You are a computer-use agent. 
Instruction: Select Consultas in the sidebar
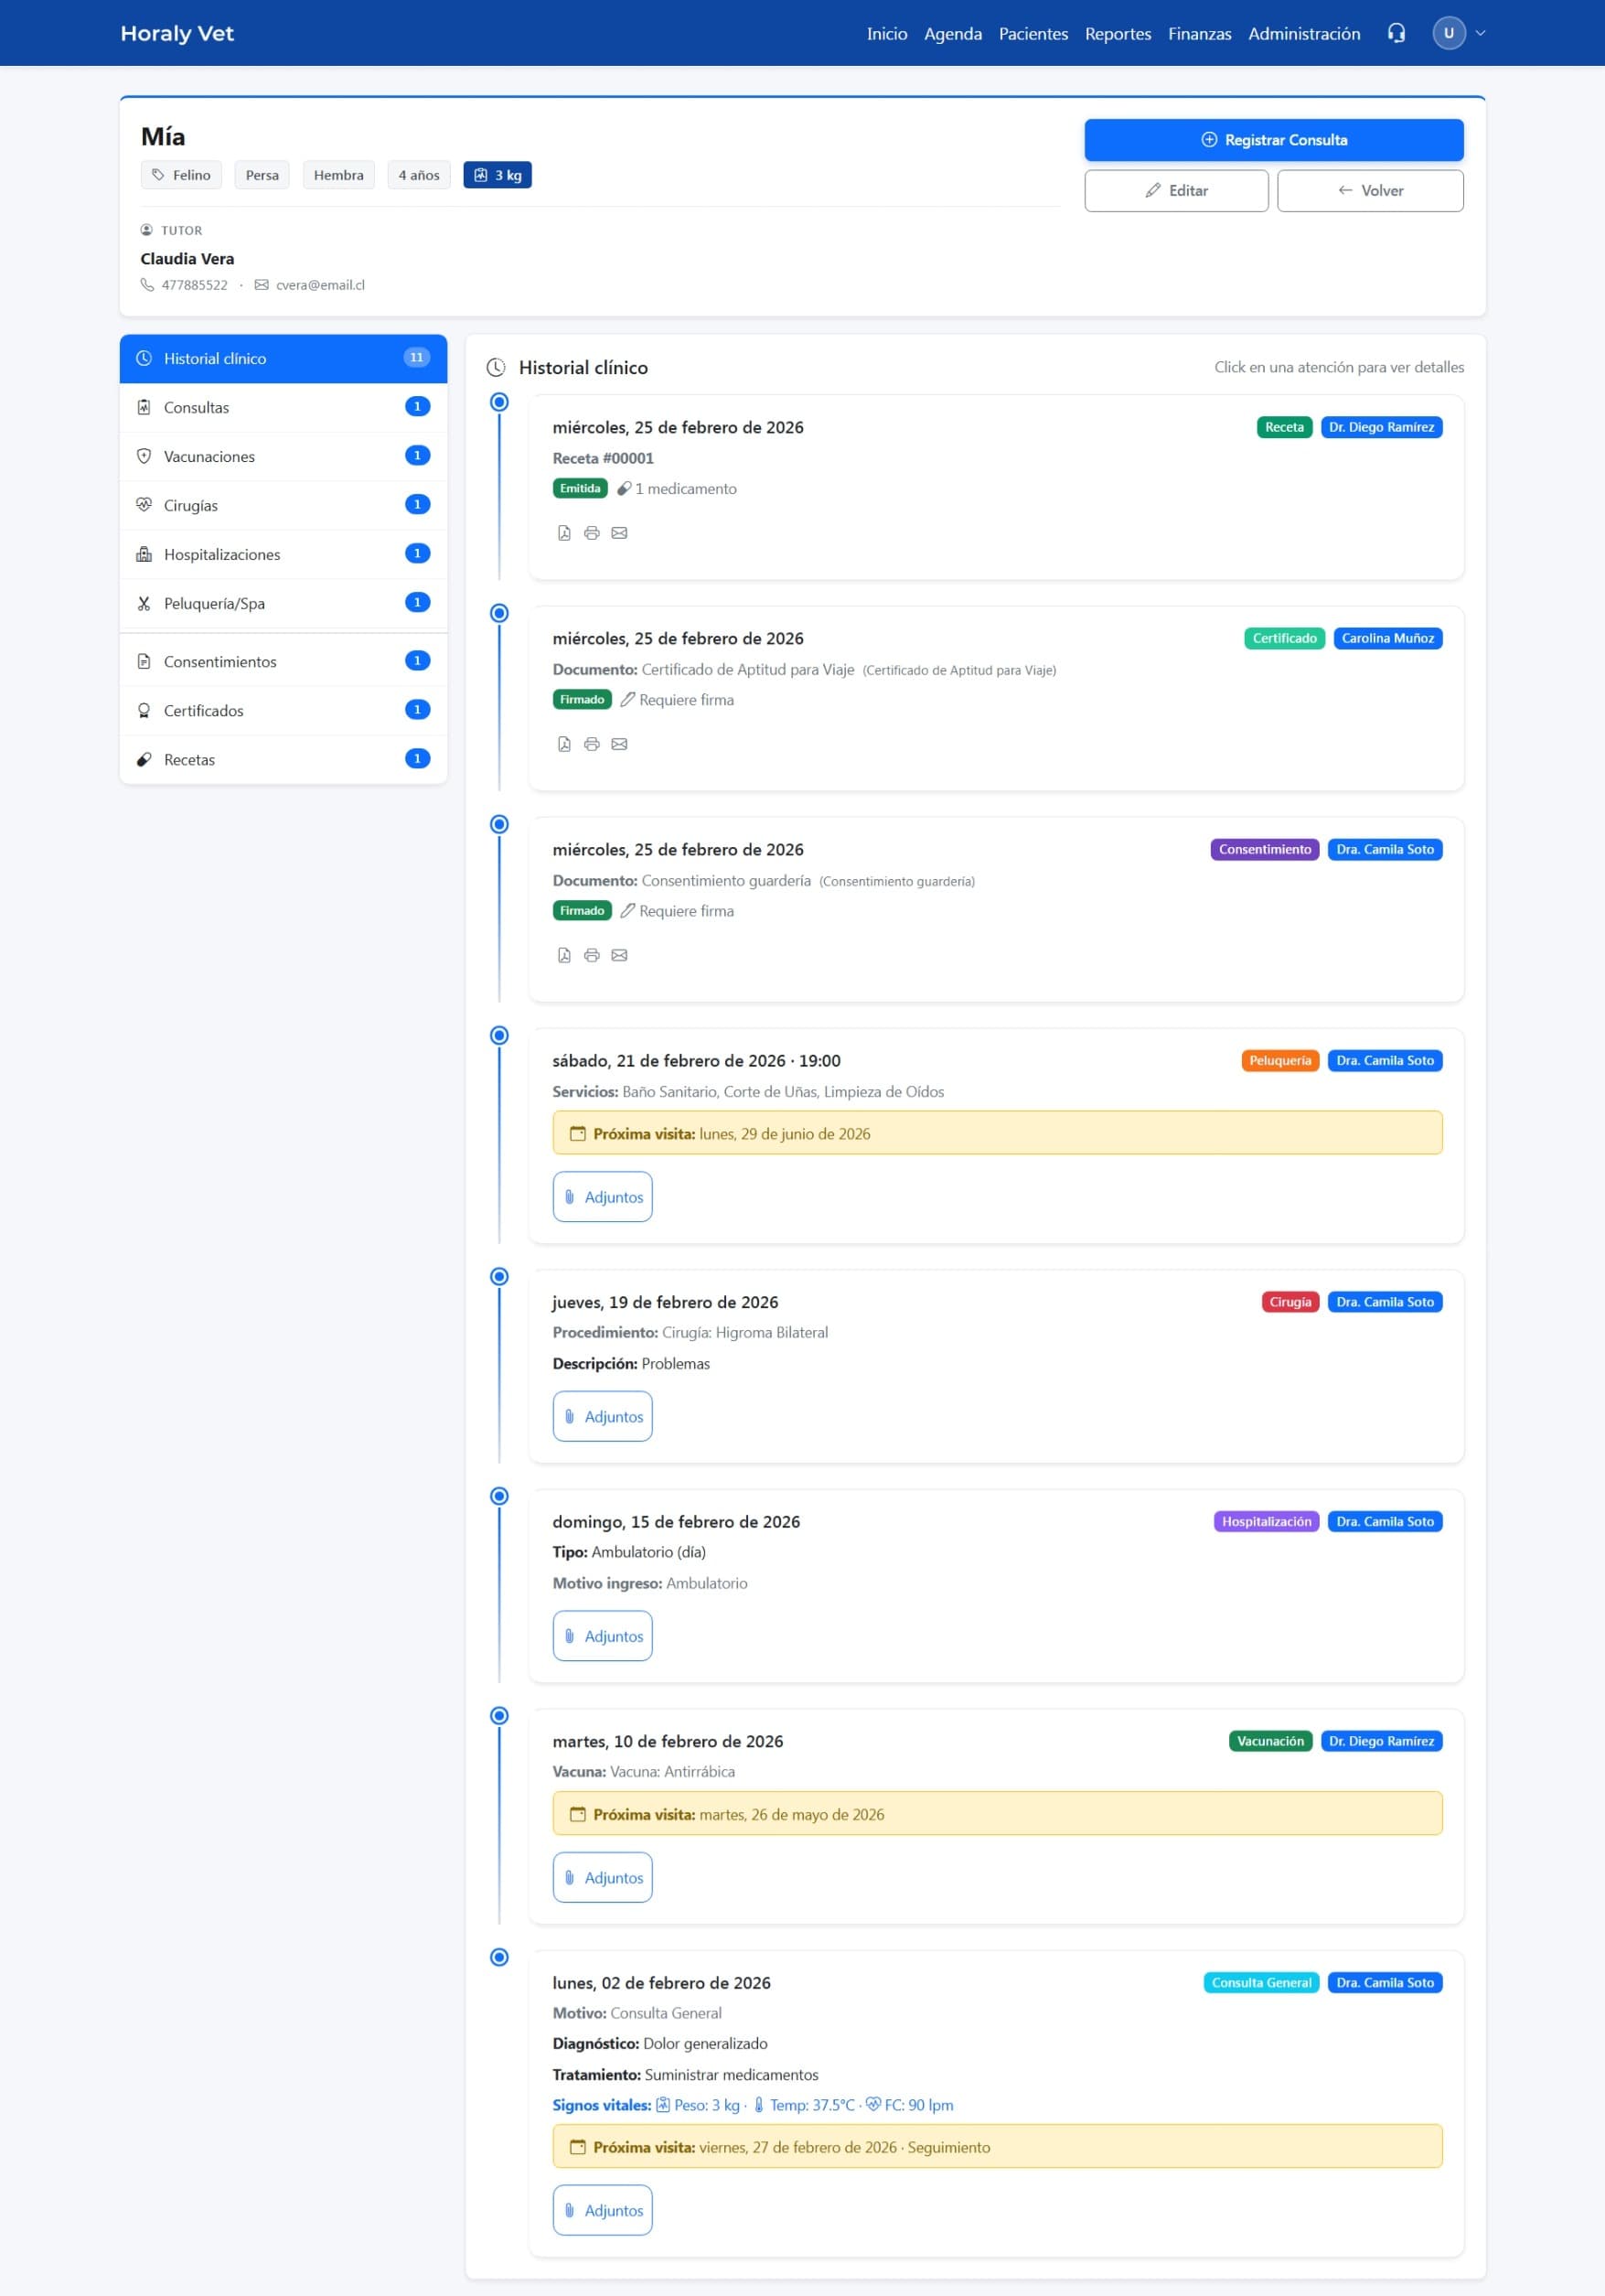click(x=196, y=407)
